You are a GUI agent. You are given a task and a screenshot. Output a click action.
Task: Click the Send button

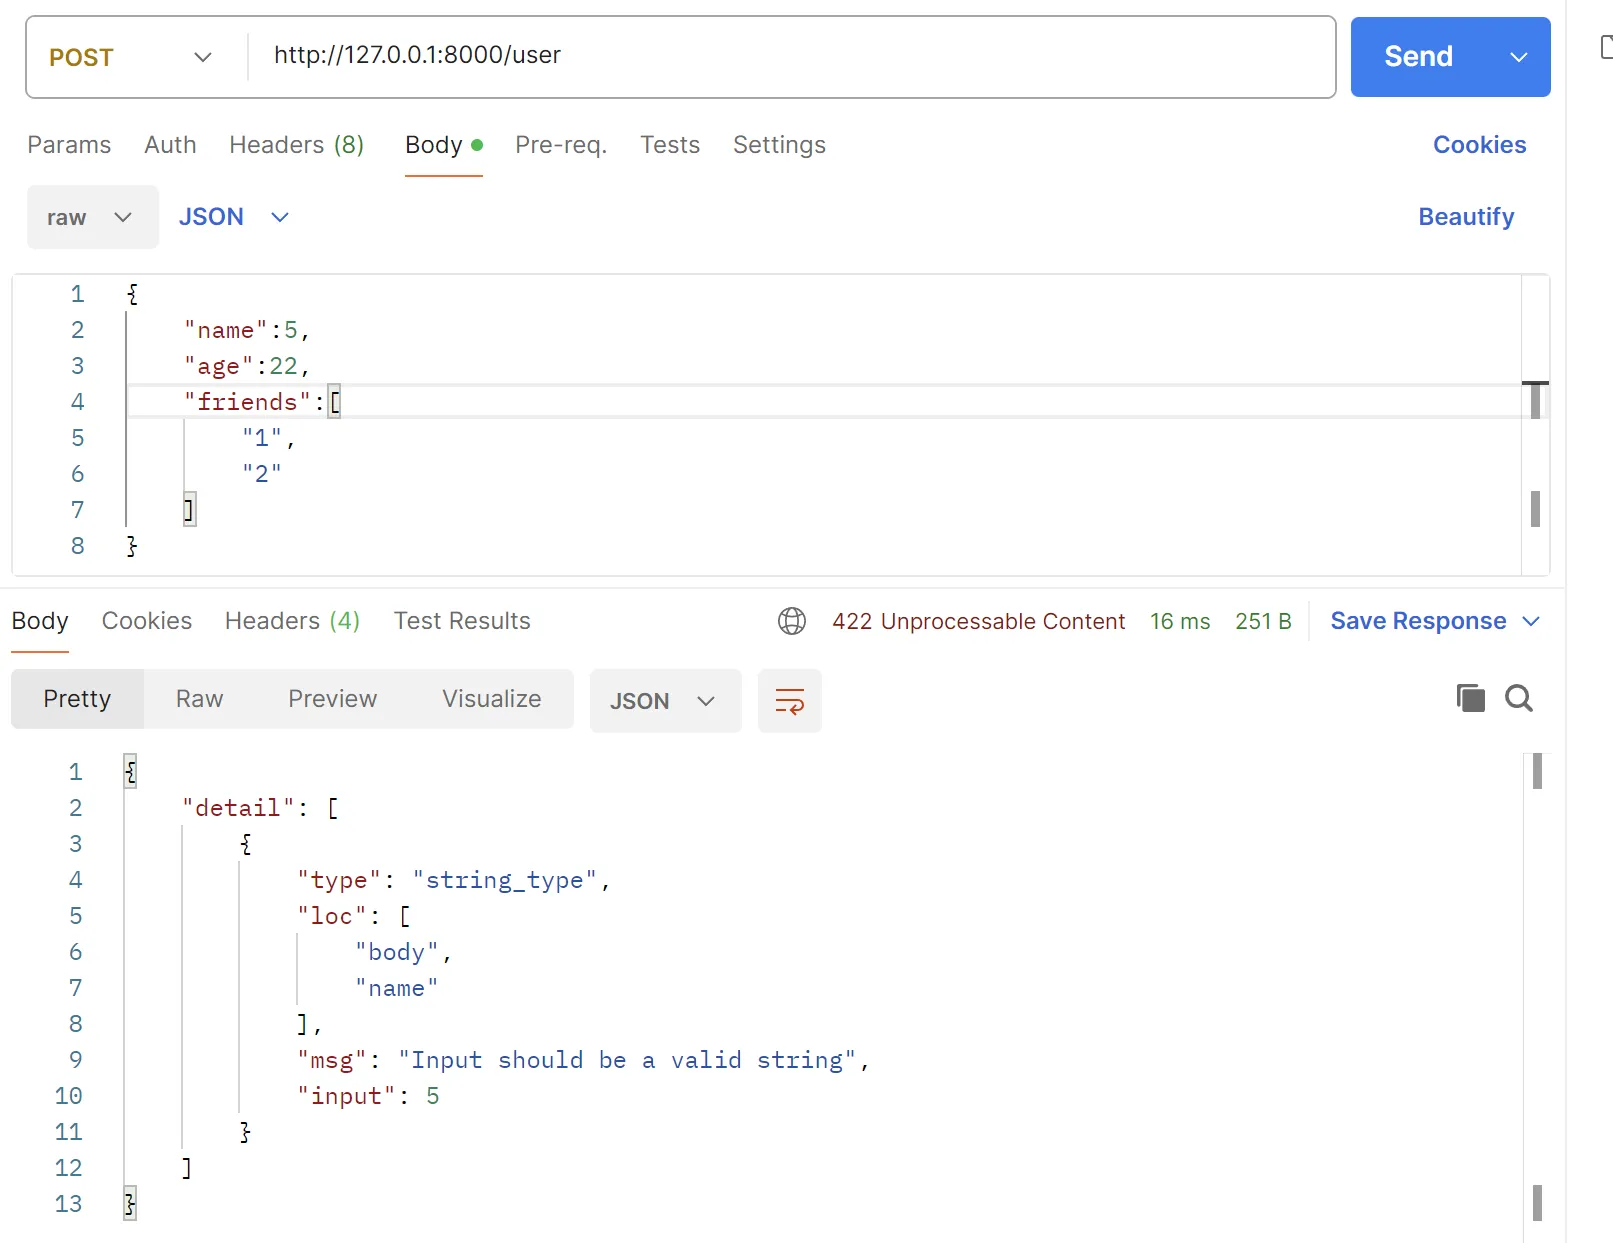(1418, 57)
